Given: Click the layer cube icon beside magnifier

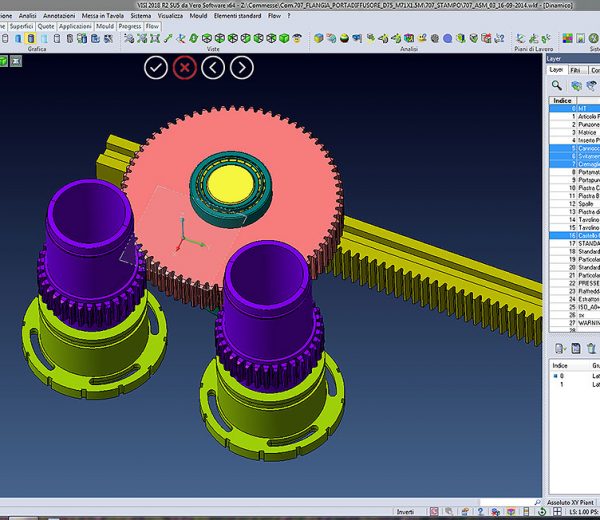Looking at the screenshot, I should point(576,85).
